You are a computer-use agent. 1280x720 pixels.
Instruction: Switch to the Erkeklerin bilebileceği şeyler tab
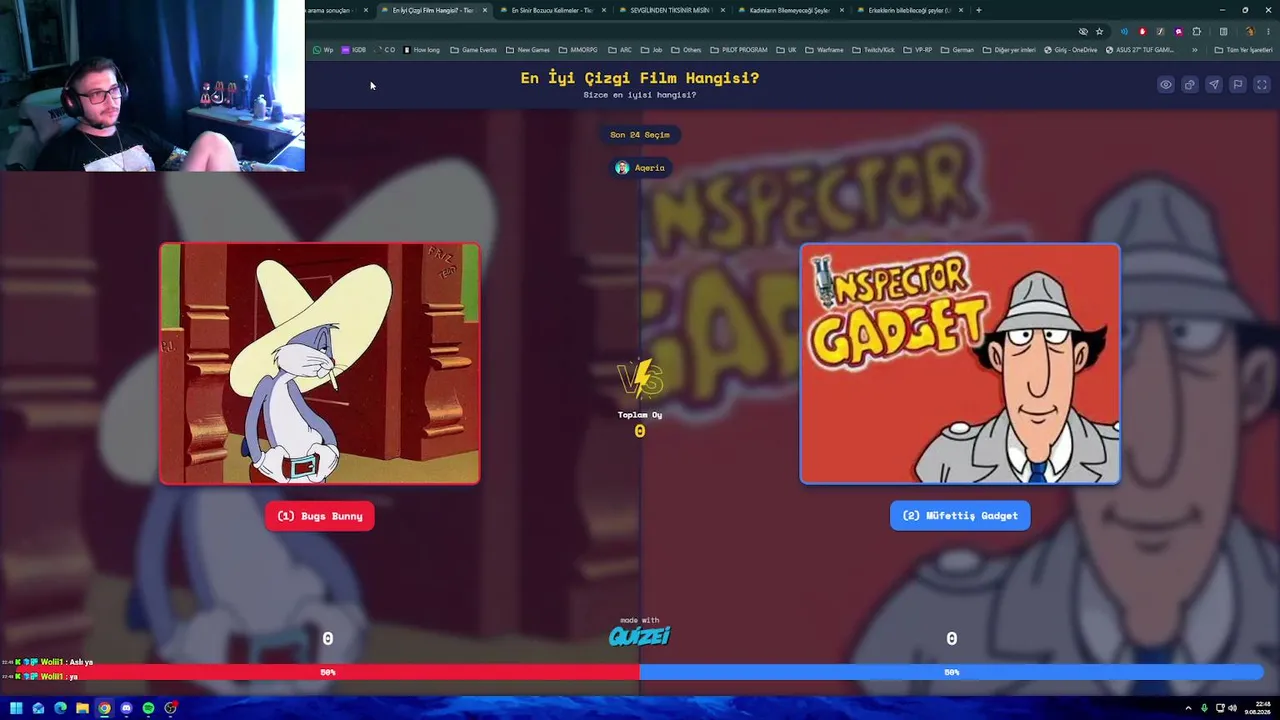point(908,10)
